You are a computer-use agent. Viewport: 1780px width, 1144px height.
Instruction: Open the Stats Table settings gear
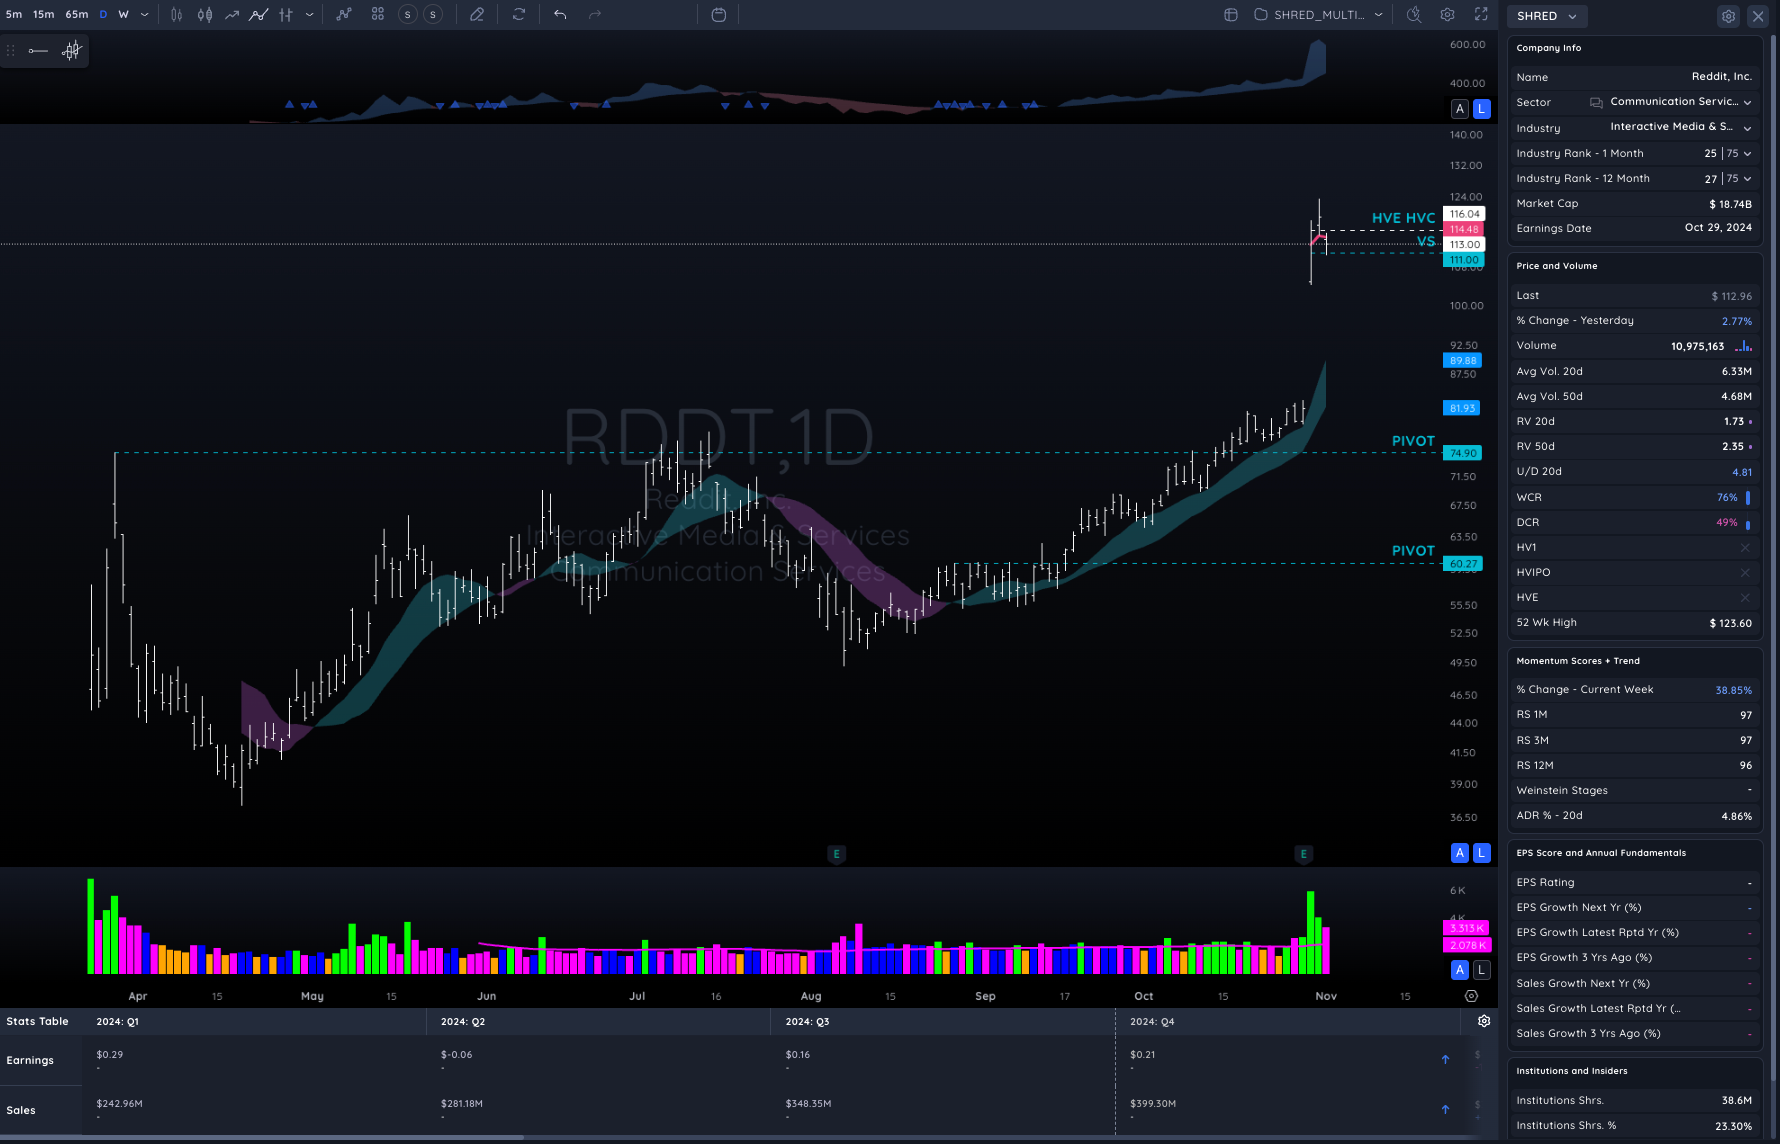pyautogui.click(x=1484, y=1021)
